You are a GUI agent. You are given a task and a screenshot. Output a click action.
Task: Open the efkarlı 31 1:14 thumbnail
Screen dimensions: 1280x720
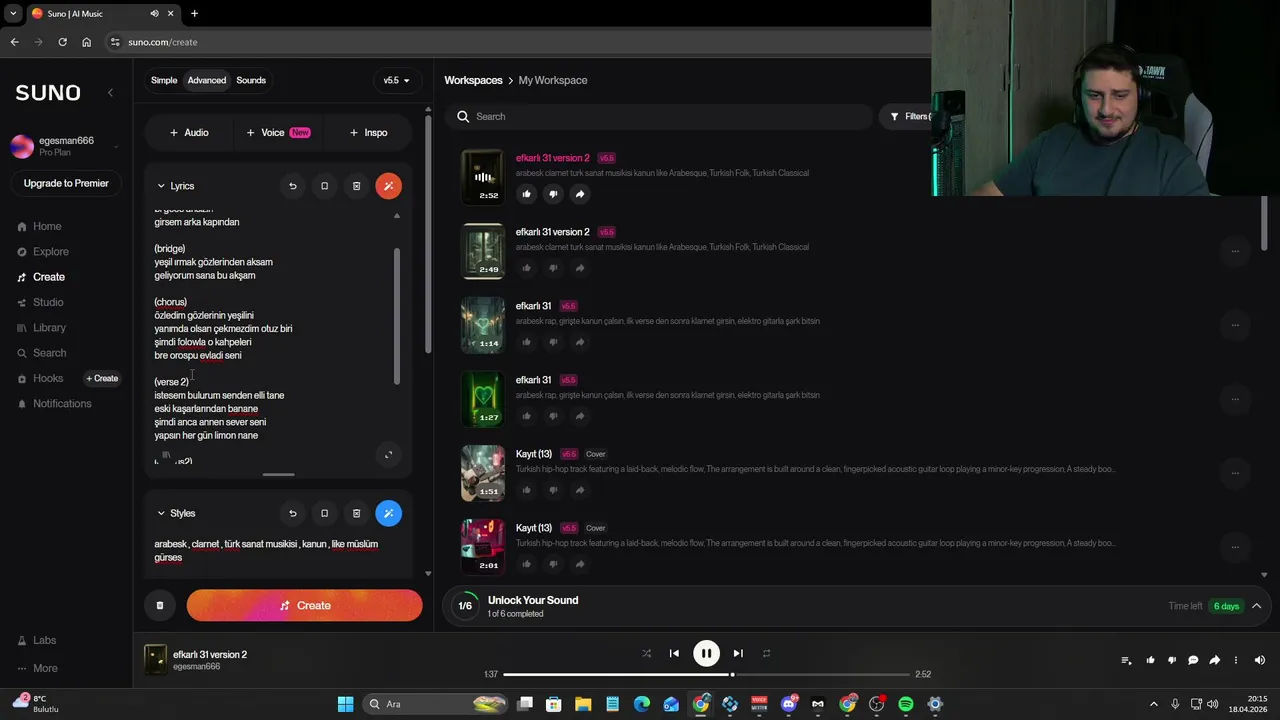[482, 325]
